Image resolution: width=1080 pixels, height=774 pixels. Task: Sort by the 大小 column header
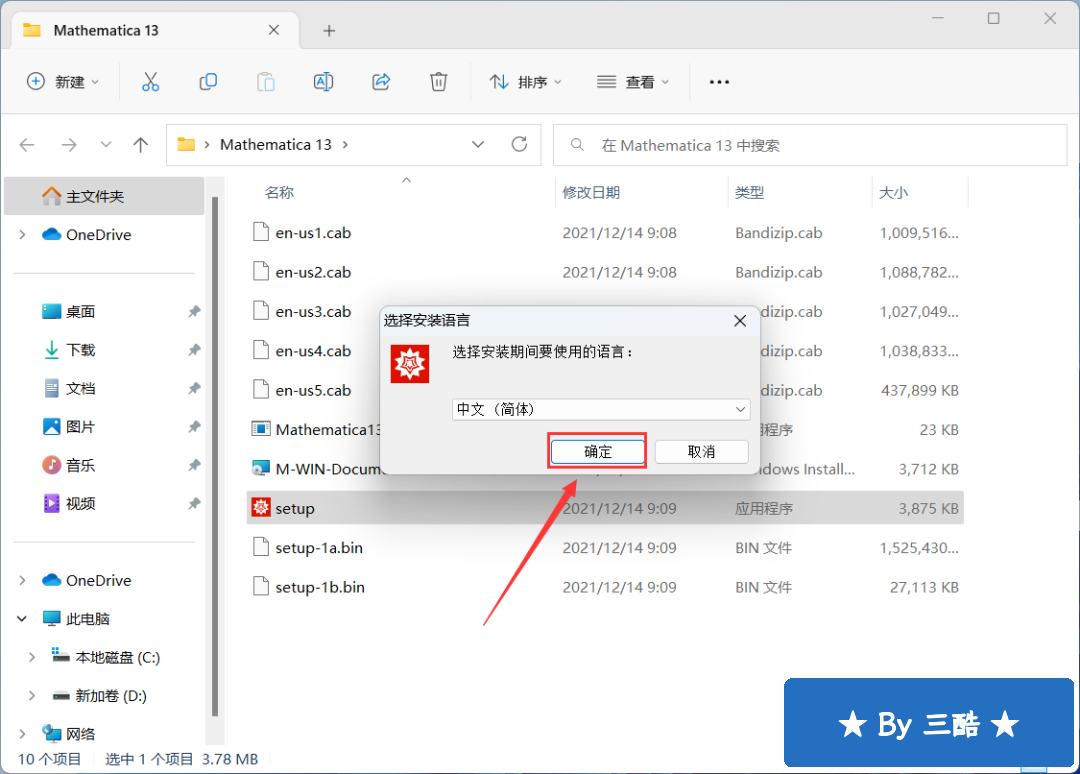click(x=893, y=193)
